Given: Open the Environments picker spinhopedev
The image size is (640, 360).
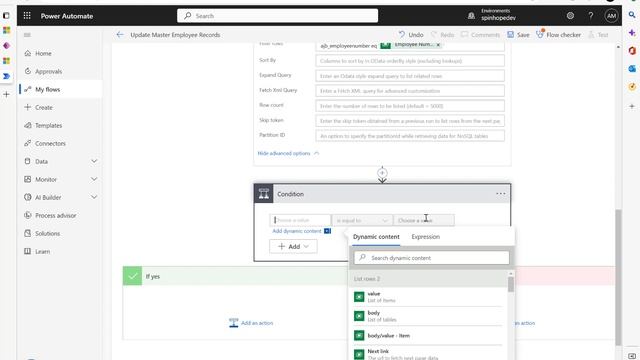Looking at the screenshot, I should coord(493,16).
